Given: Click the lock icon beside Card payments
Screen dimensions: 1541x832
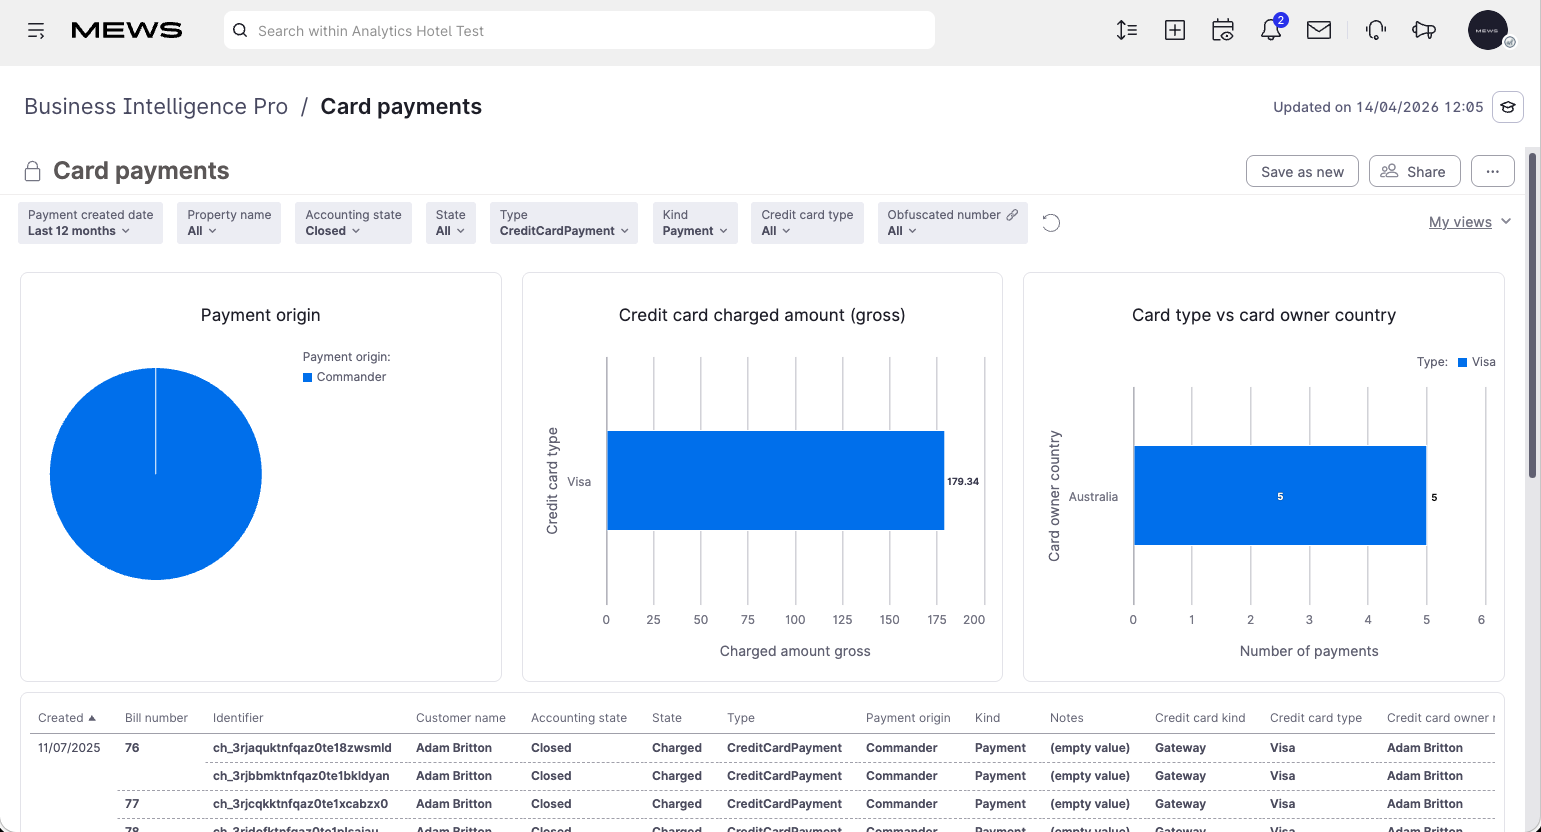Looking at the screenshot, I should 33,171.
